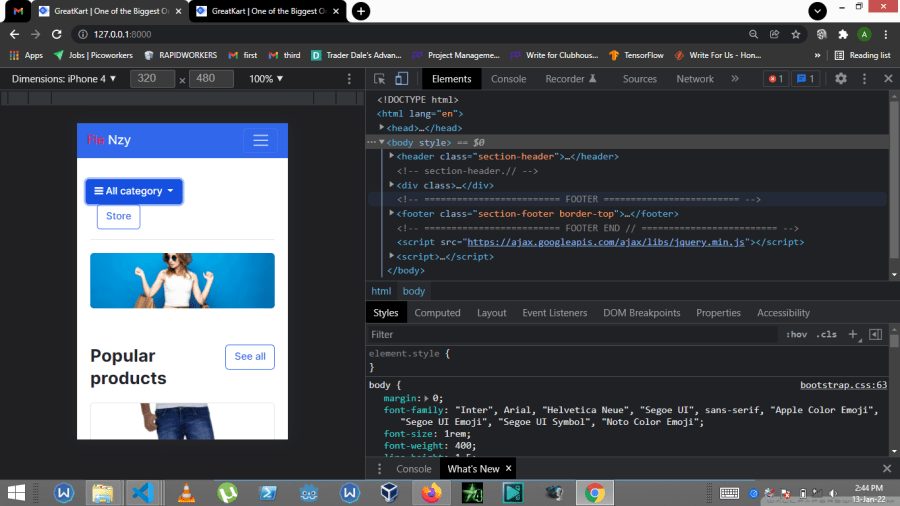This screenshot has height=506, width=900.
Task: Close the DevTools panel
Action: pos(888,79)
